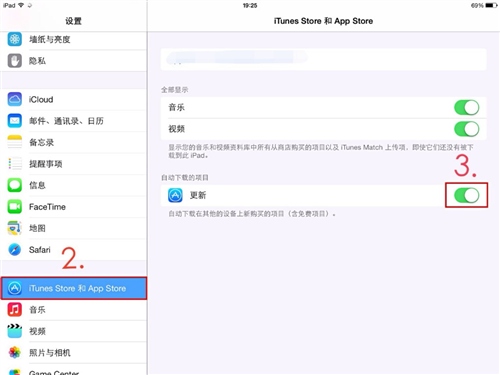This screenshot has width=500, height=375.
Task: Tap the blurred Apple ID account row
Action: tap(323, 59)
